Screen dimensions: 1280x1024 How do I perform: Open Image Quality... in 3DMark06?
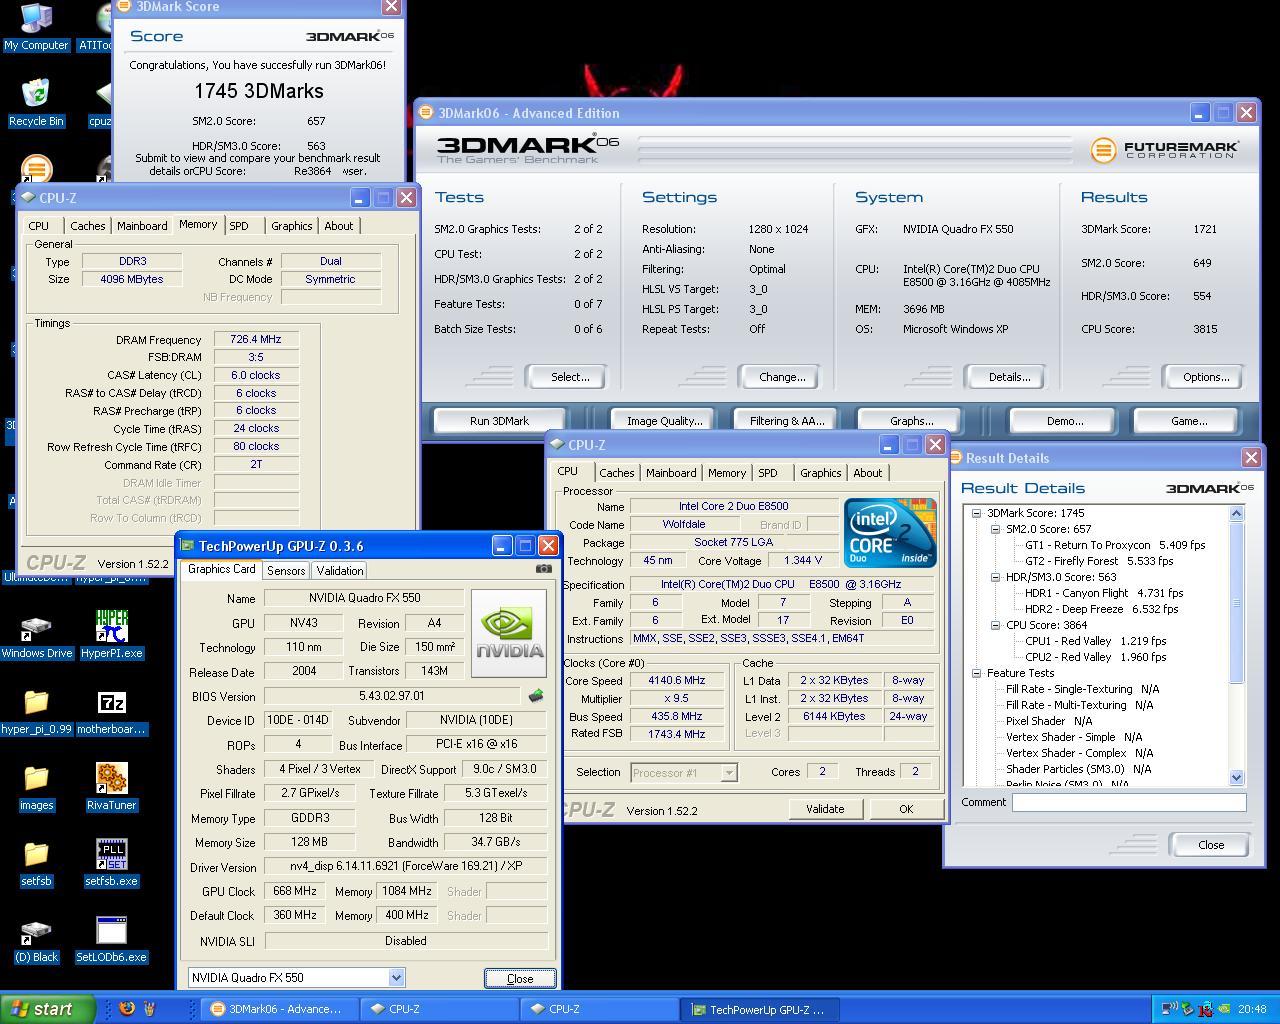click(664, 421)
